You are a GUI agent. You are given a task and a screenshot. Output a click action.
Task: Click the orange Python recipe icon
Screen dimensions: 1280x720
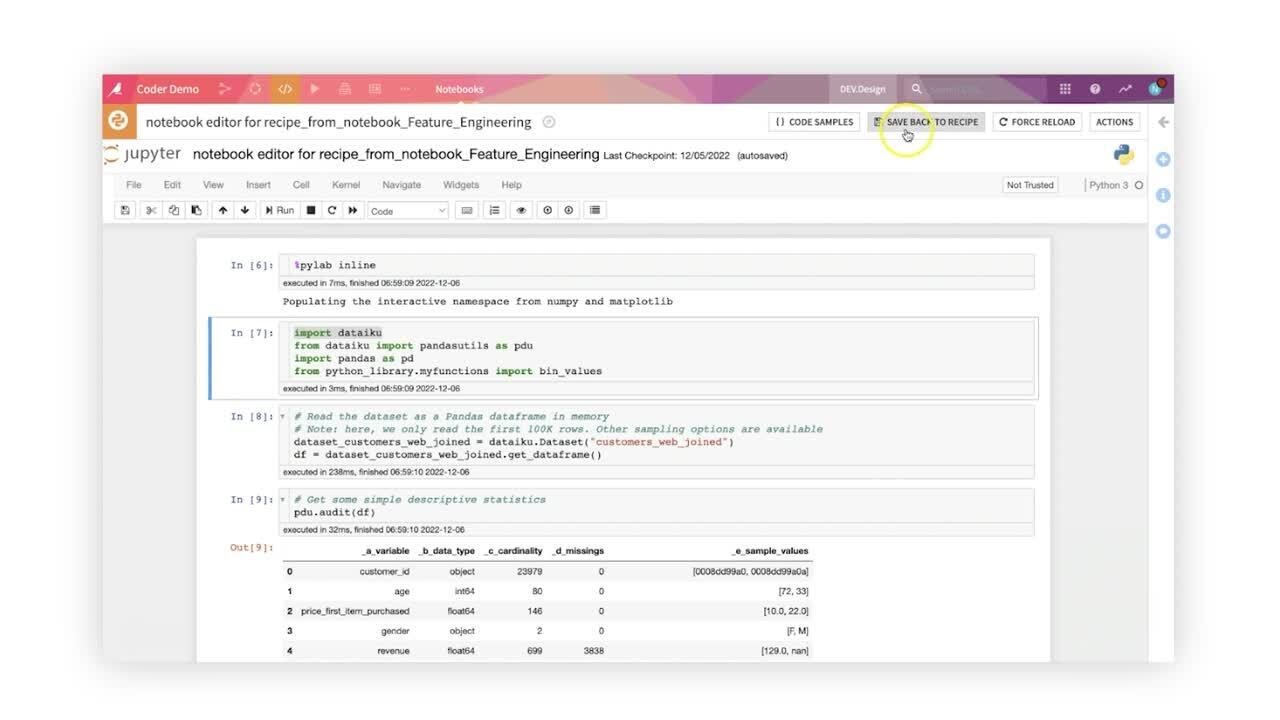point(118,122)
